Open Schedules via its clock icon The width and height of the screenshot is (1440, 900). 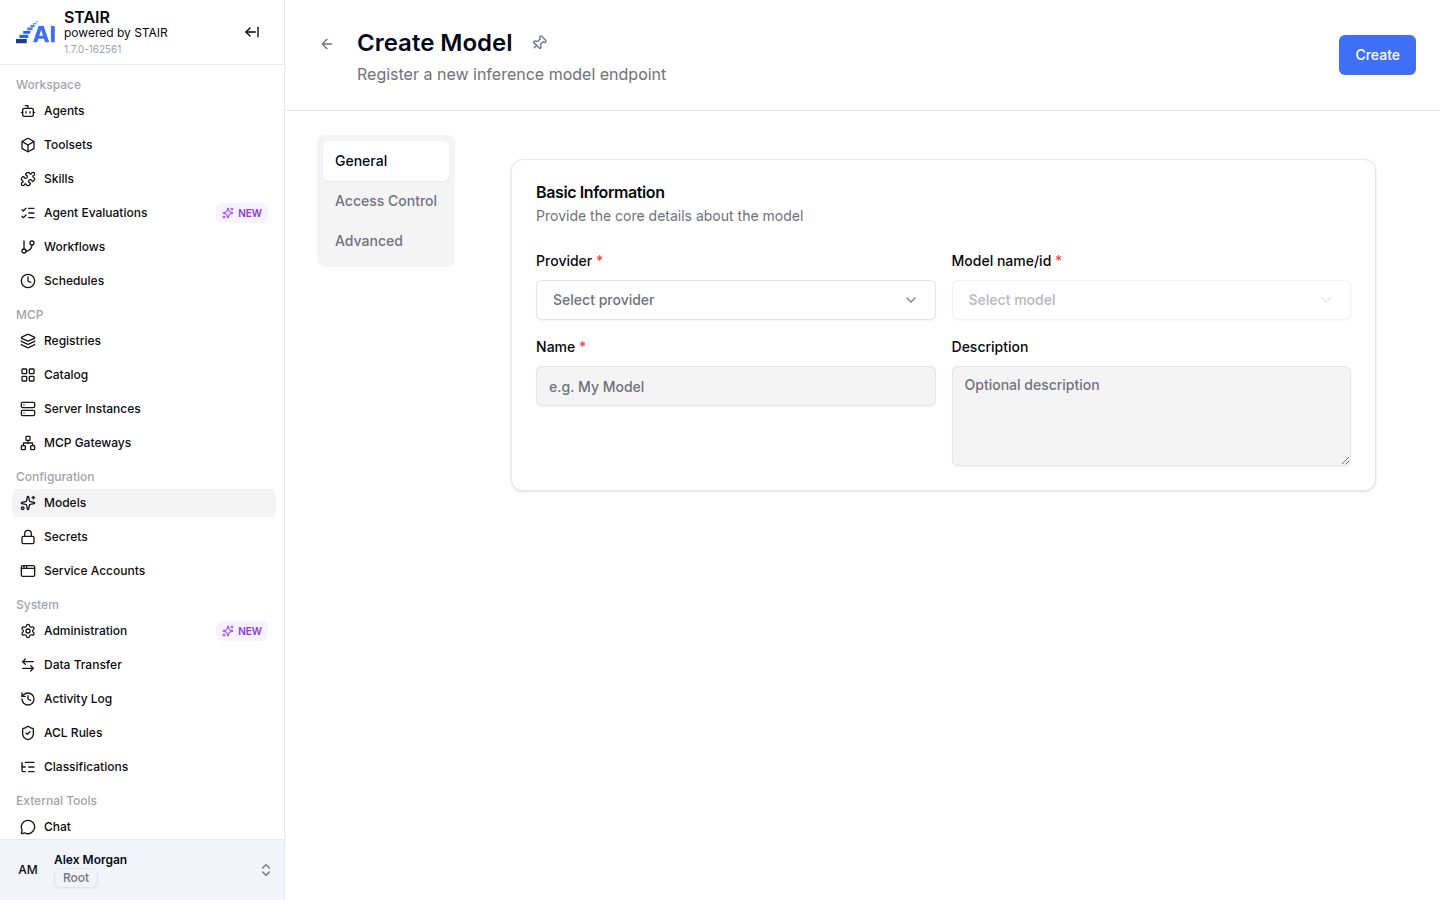point(28,281)
